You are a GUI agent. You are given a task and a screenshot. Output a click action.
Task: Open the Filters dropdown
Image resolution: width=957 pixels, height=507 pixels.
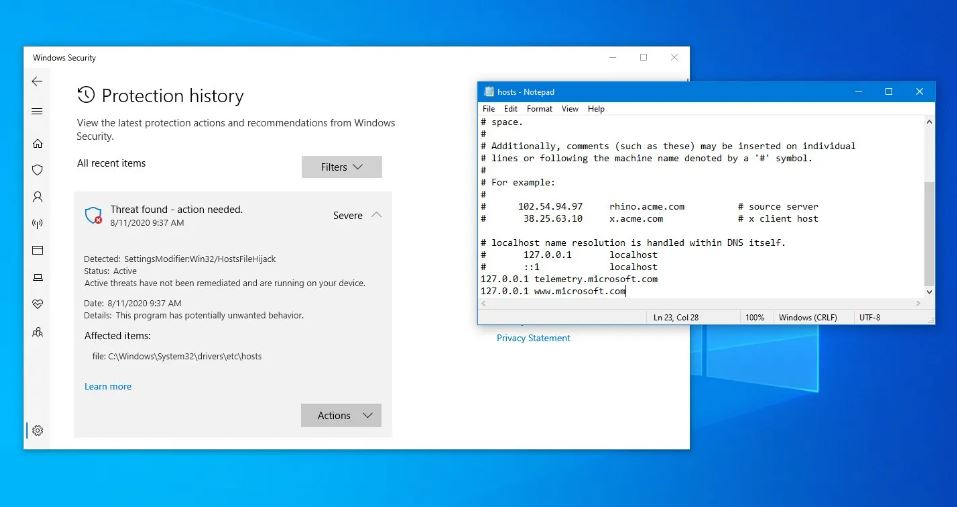pos(342,167)
